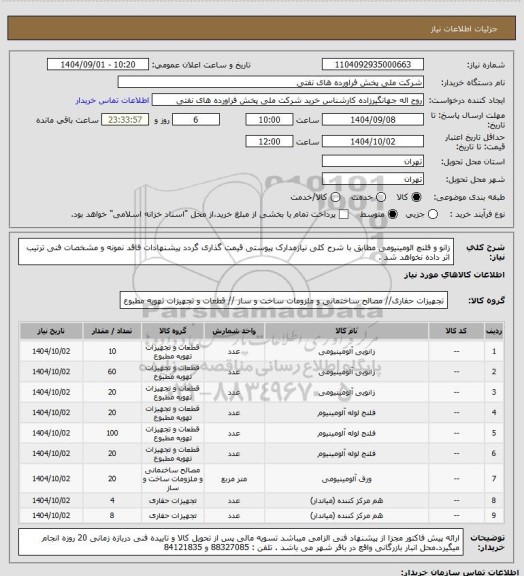Select the خدمت radio button
This screenshot has height=576, width=524.
tap(381, 197)
